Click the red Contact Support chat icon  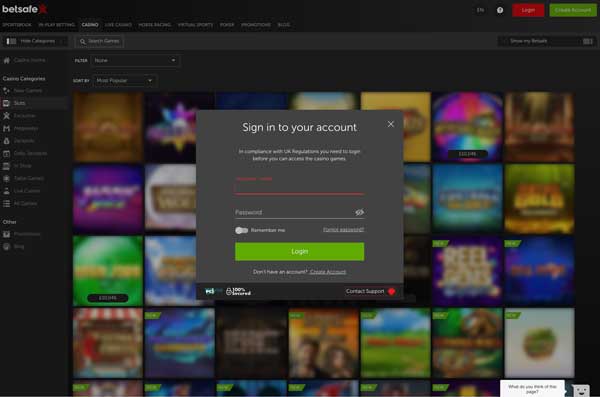391,292
